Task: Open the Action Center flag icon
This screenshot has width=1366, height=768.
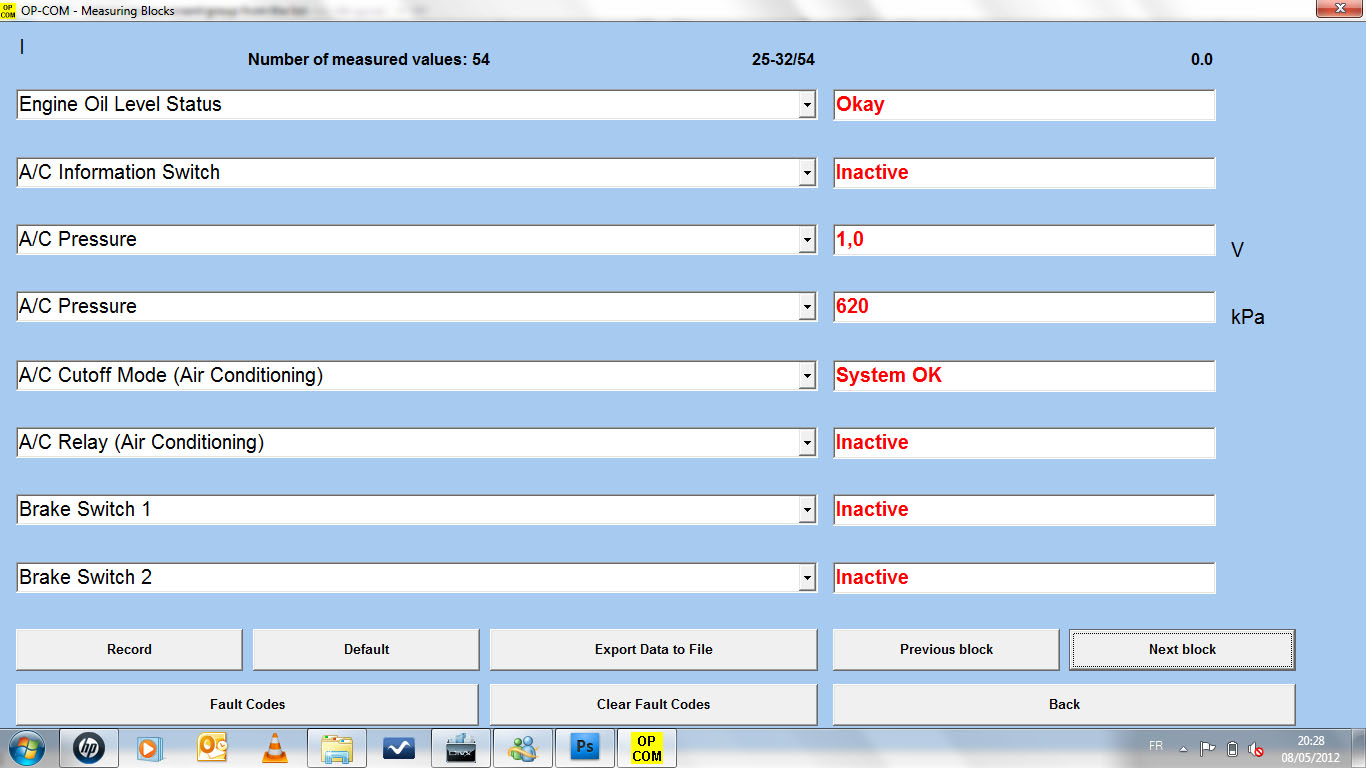Action: tap(1208, 748)
